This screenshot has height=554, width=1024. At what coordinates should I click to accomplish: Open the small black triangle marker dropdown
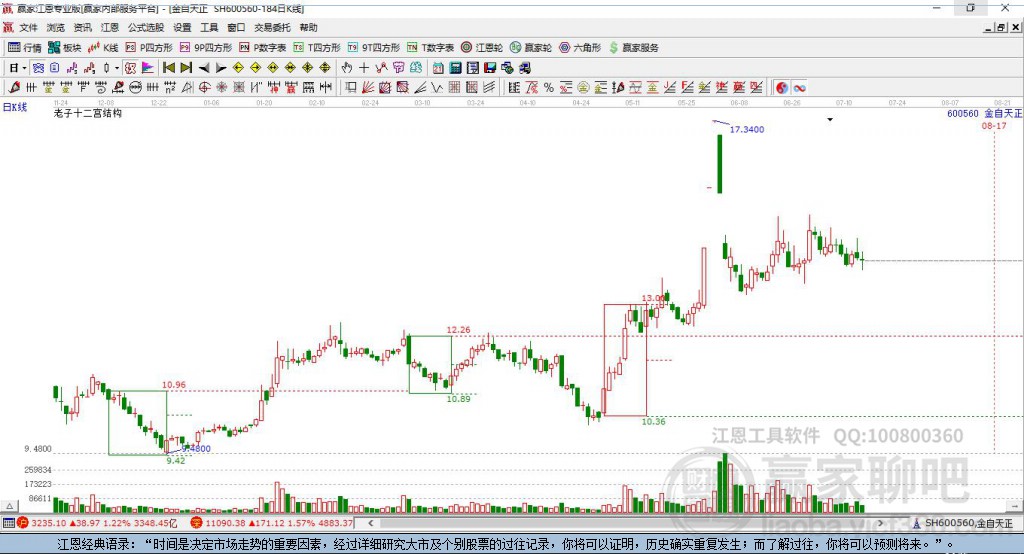pos(830,120)
